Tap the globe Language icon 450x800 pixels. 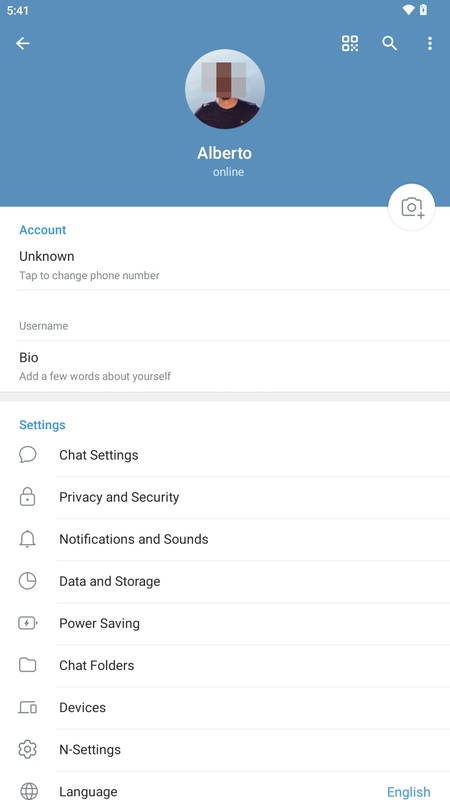tap(29, 791)
